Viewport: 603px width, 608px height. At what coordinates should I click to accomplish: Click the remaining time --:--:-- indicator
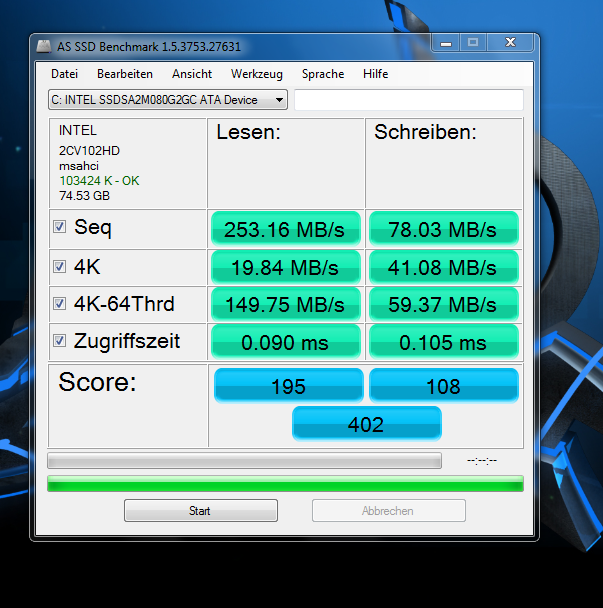[482, 461]
